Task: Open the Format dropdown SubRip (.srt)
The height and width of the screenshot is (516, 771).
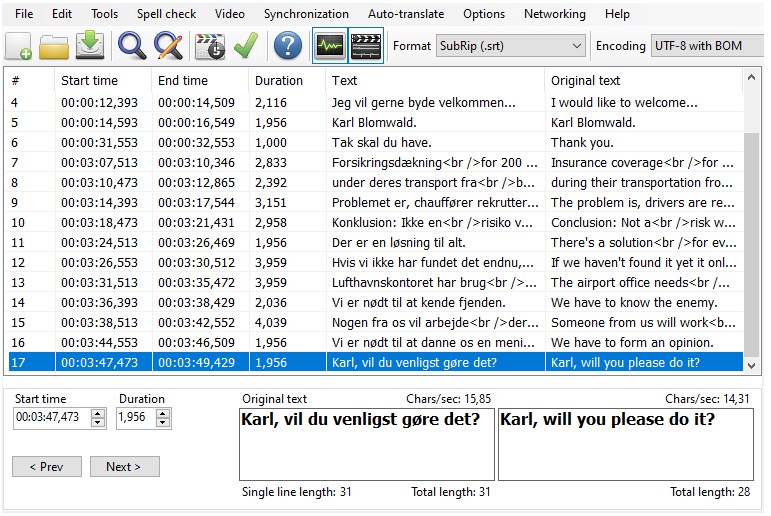Action: (x=510, y=46)
